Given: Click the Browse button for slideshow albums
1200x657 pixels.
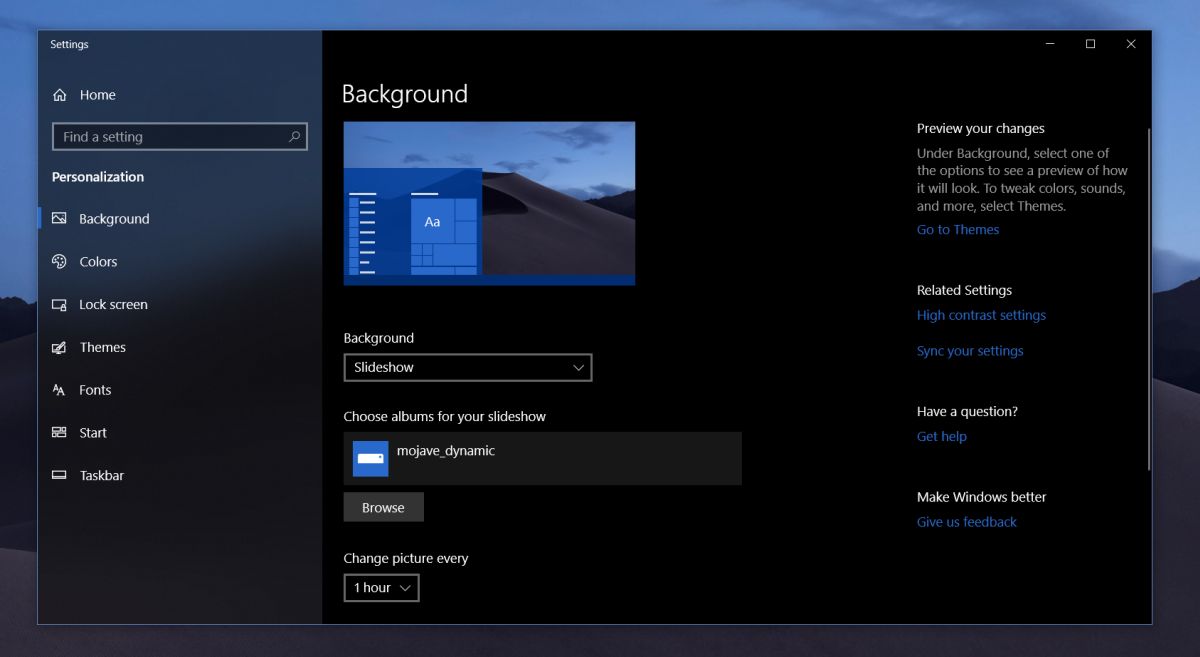Looking at the screenshot, I should (383, 507).
